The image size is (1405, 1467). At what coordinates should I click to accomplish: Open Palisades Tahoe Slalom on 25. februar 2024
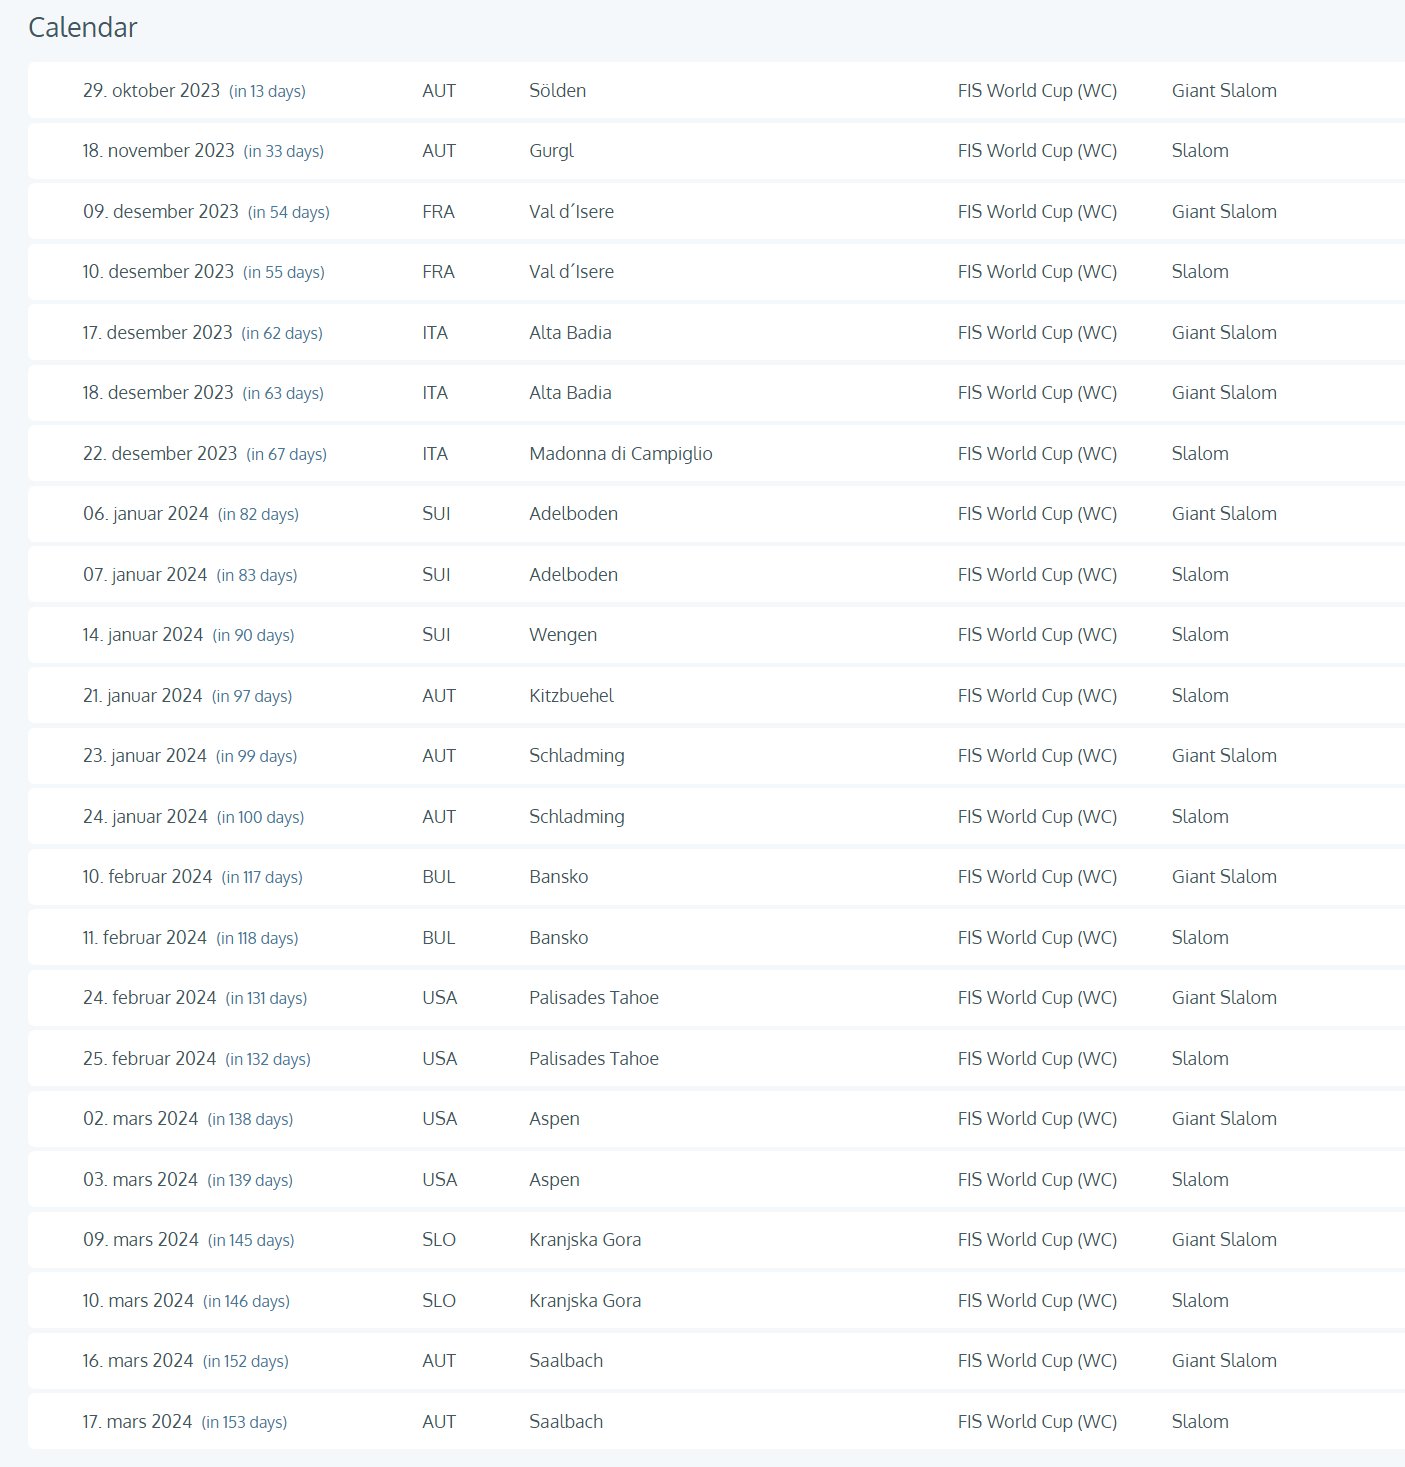(716, 1059)
